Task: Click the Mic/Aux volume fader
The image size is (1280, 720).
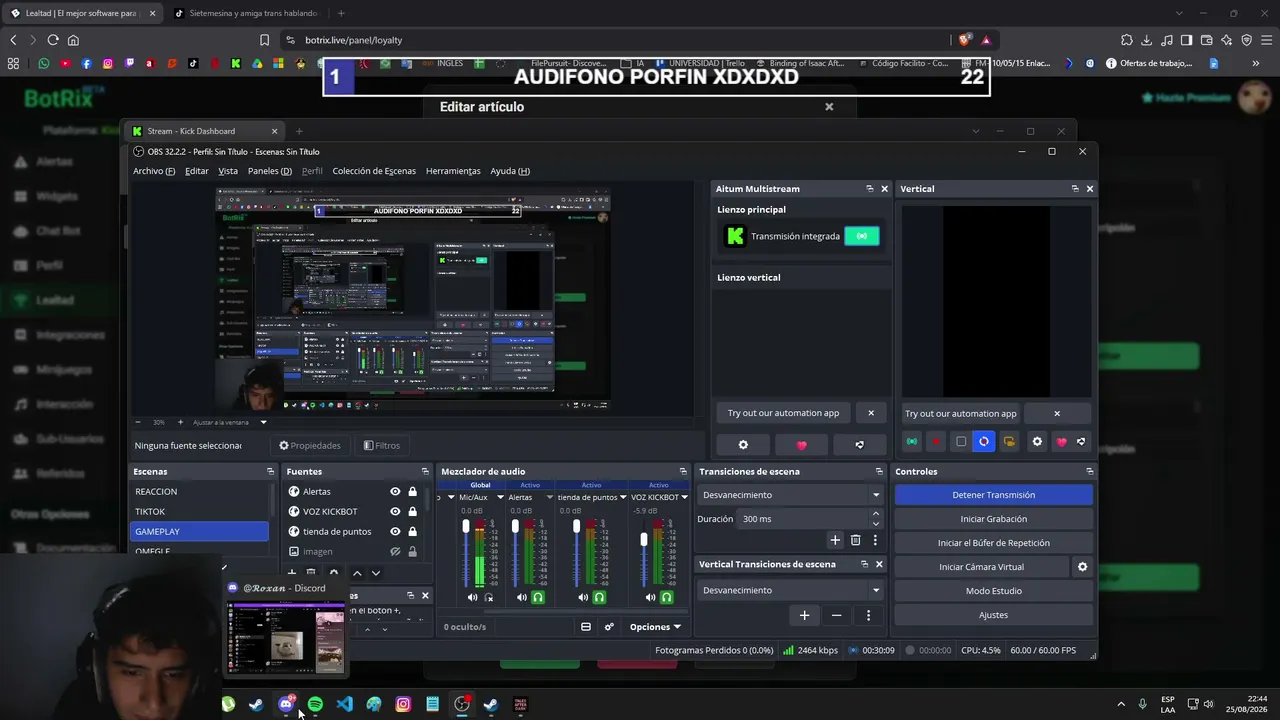Action: click(x=465, y=527)
